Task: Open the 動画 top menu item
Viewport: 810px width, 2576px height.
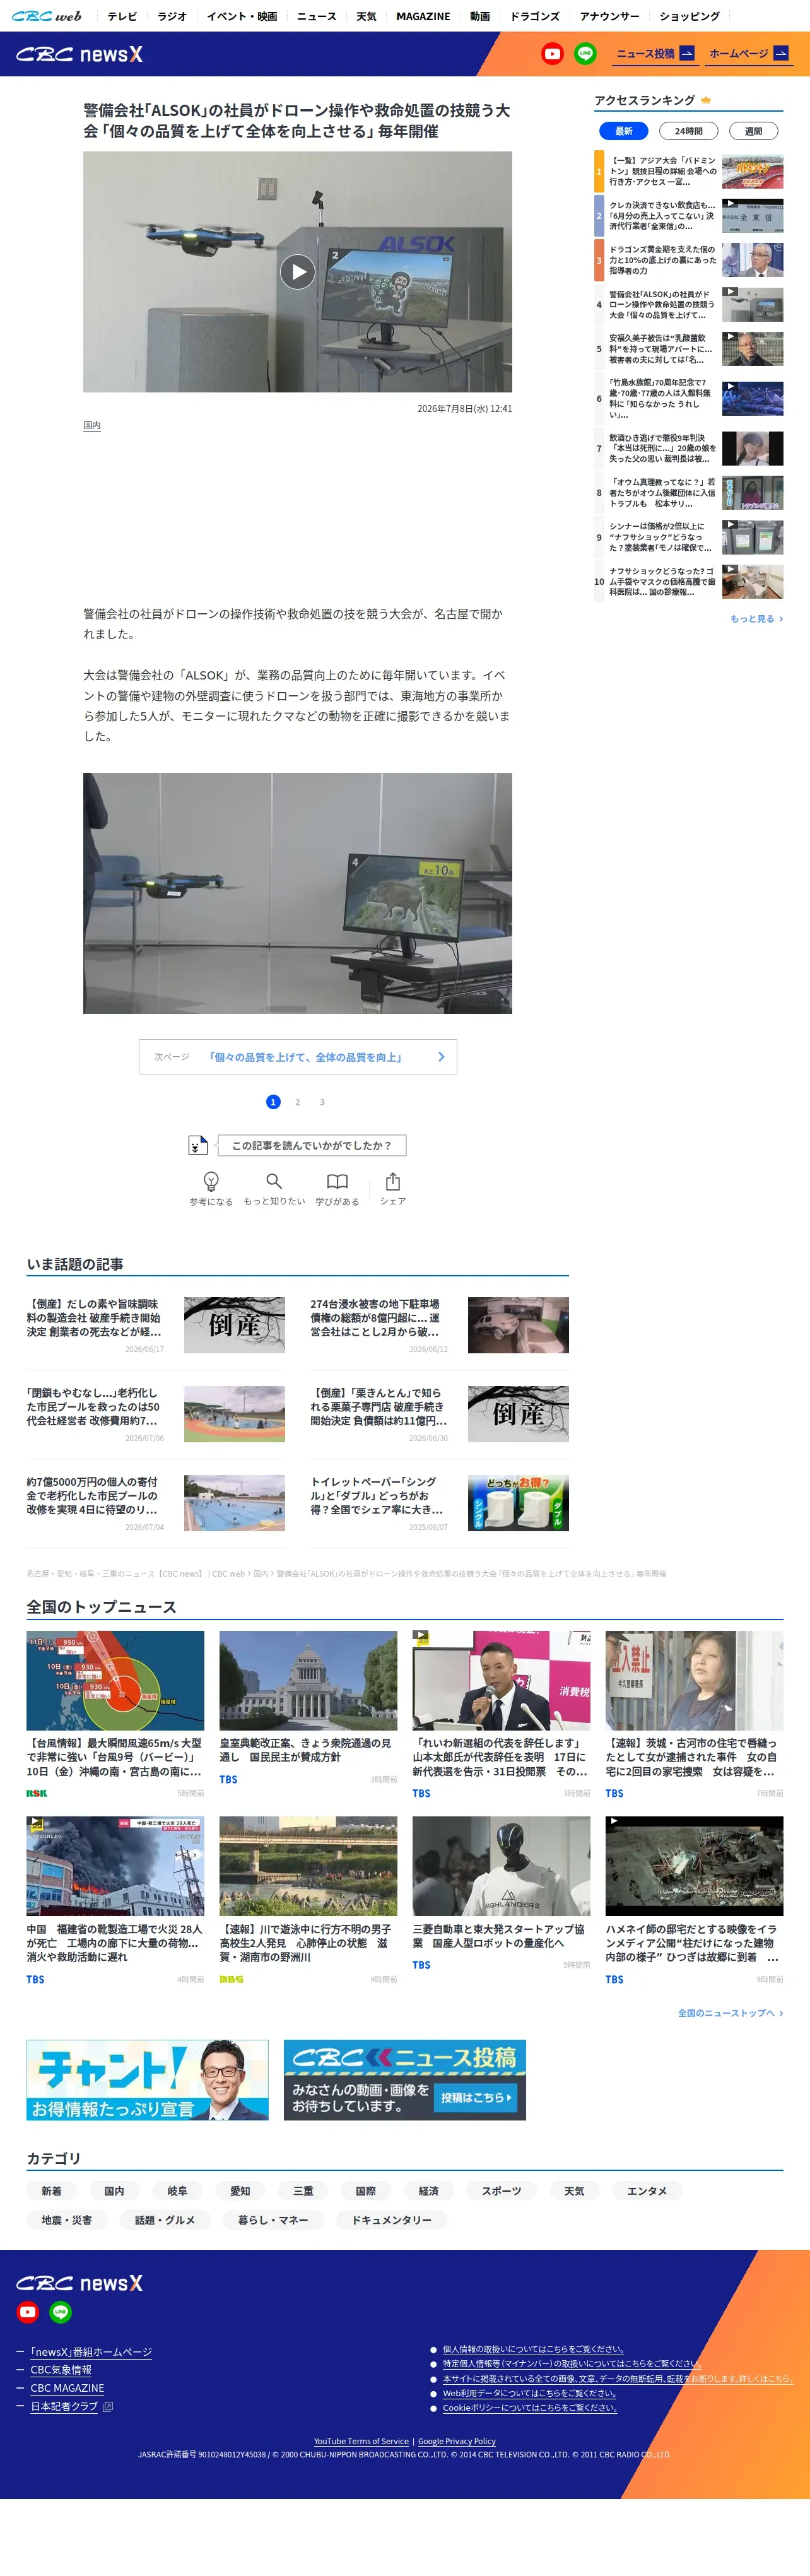Action: (x=480, y=16)
